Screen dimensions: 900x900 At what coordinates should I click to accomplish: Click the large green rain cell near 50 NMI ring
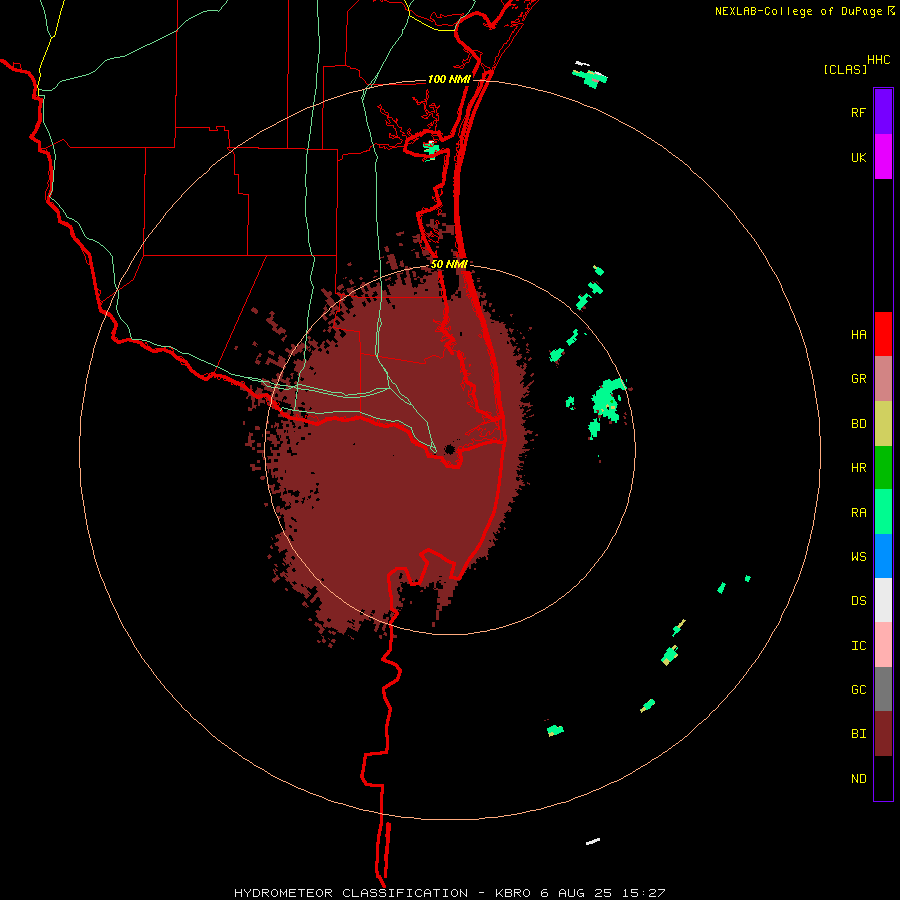608,400
